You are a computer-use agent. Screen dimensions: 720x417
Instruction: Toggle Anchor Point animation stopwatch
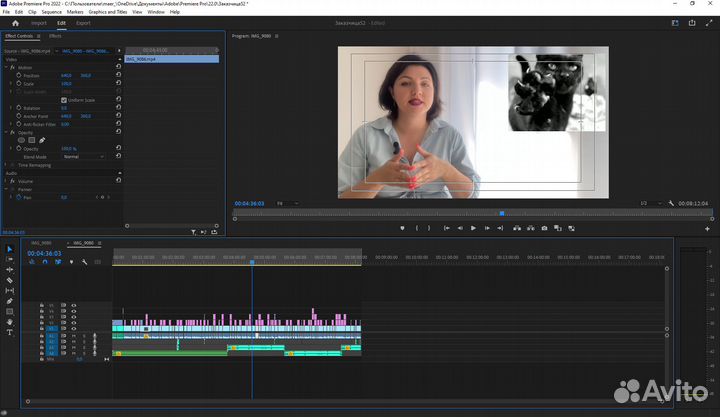(x=19, y=116)
